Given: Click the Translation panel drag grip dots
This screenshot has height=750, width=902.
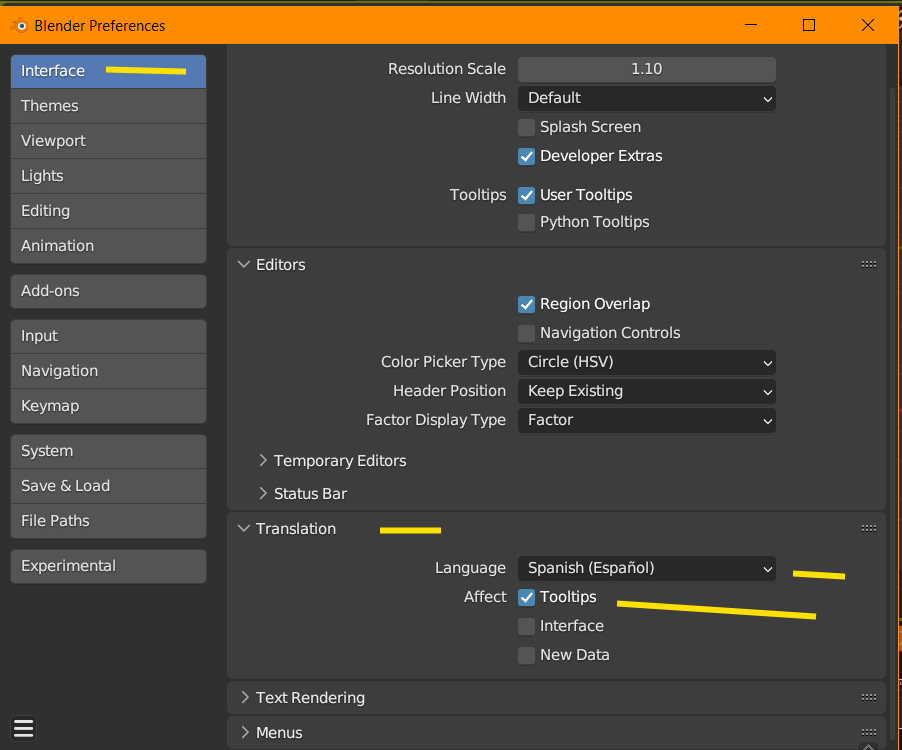Looking at the screenshot, I should [868, 529].
